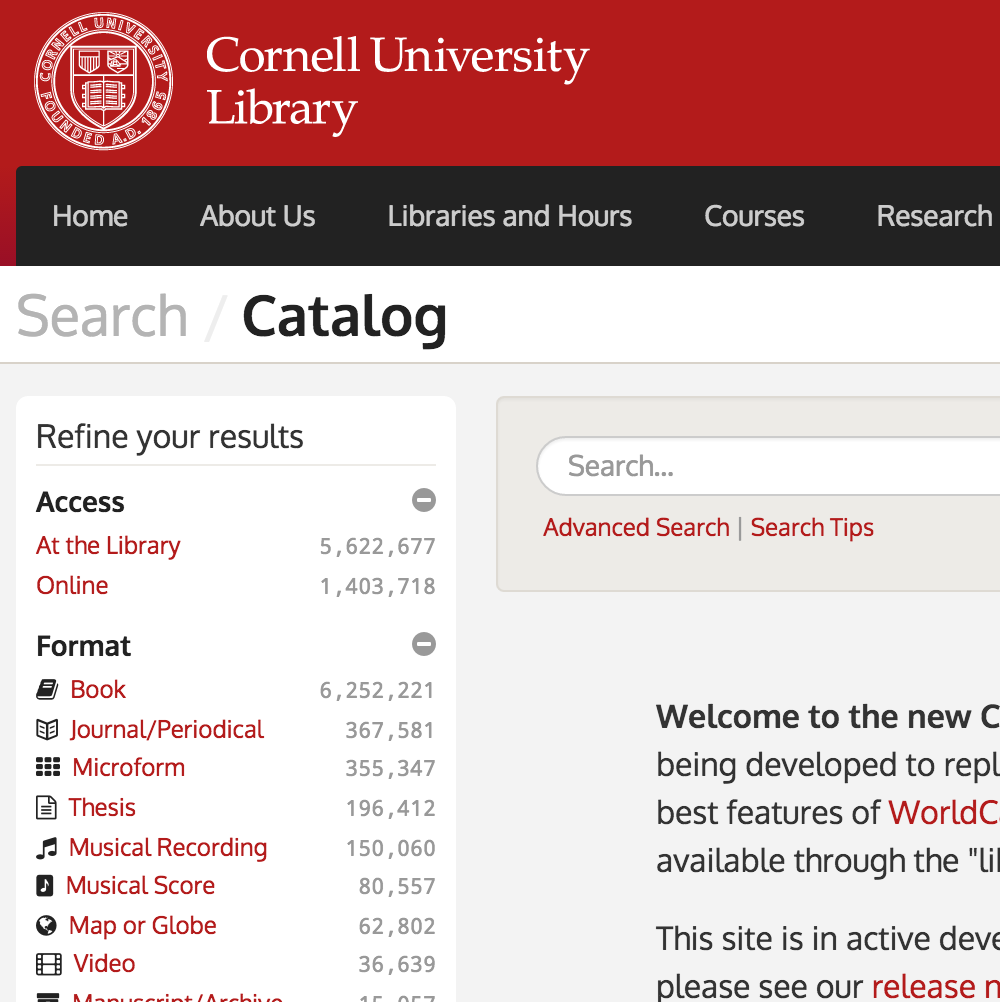Screen dimensions: 1000x1002
Task: Pick the Video film strip icon
Action: point(49,964)
